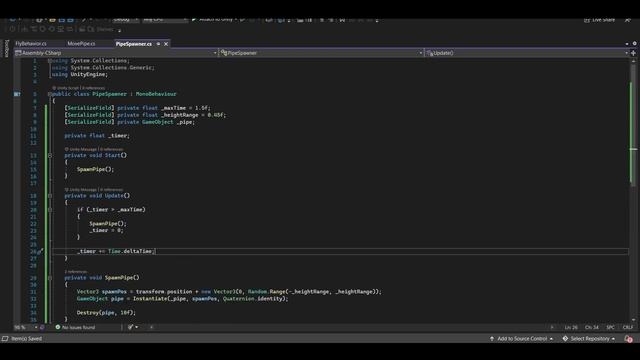This screenshot has height=360, width=640.
Task: Click Random.Range on line 31
Action: 267,292
